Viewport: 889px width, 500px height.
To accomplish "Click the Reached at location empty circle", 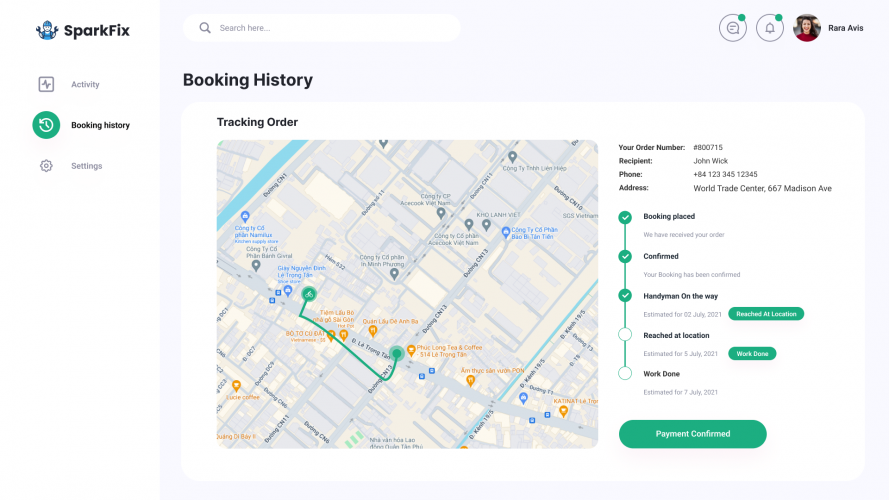I will (x=625, y=334).
